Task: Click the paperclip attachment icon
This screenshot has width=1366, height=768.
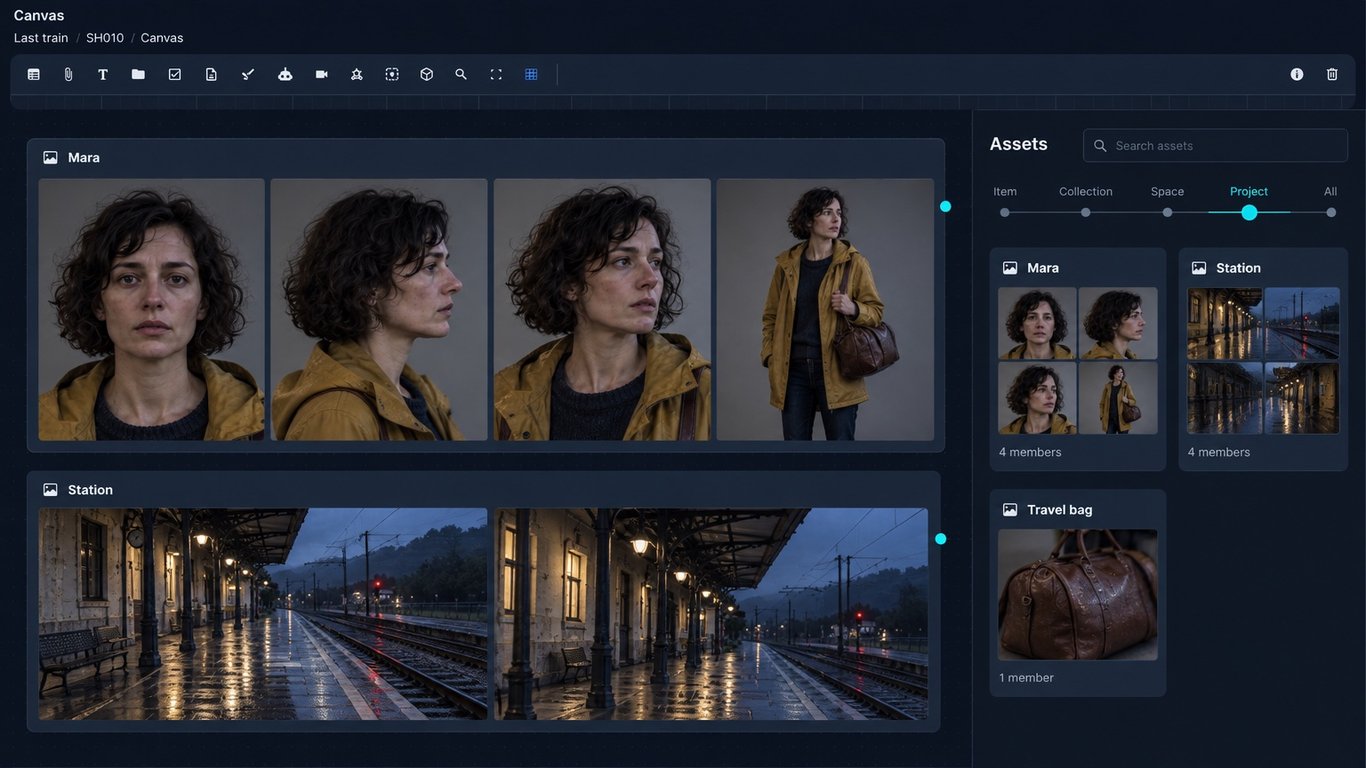Action: pos(68,74)
